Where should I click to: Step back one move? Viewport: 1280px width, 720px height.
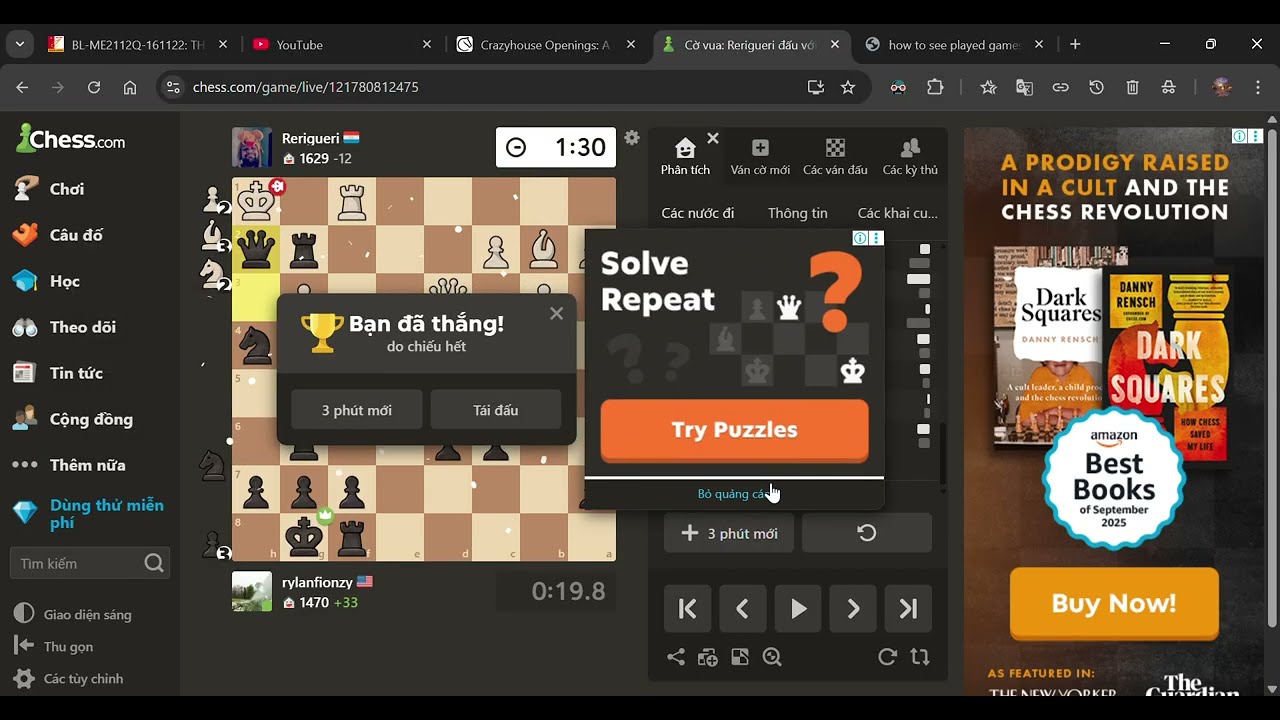pyautogui.click(x=743, y=609)
